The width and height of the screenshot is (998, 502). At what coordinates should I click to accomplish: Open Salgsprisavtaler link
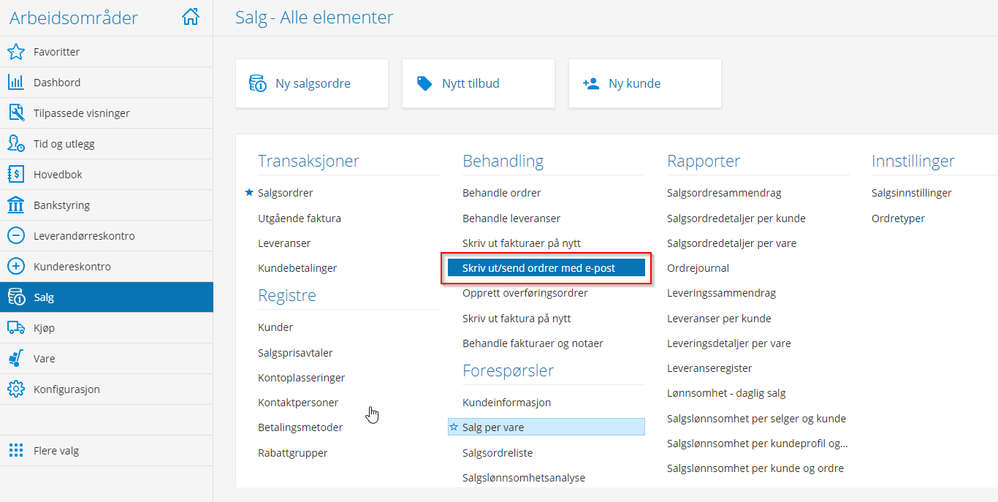point(295,352)
